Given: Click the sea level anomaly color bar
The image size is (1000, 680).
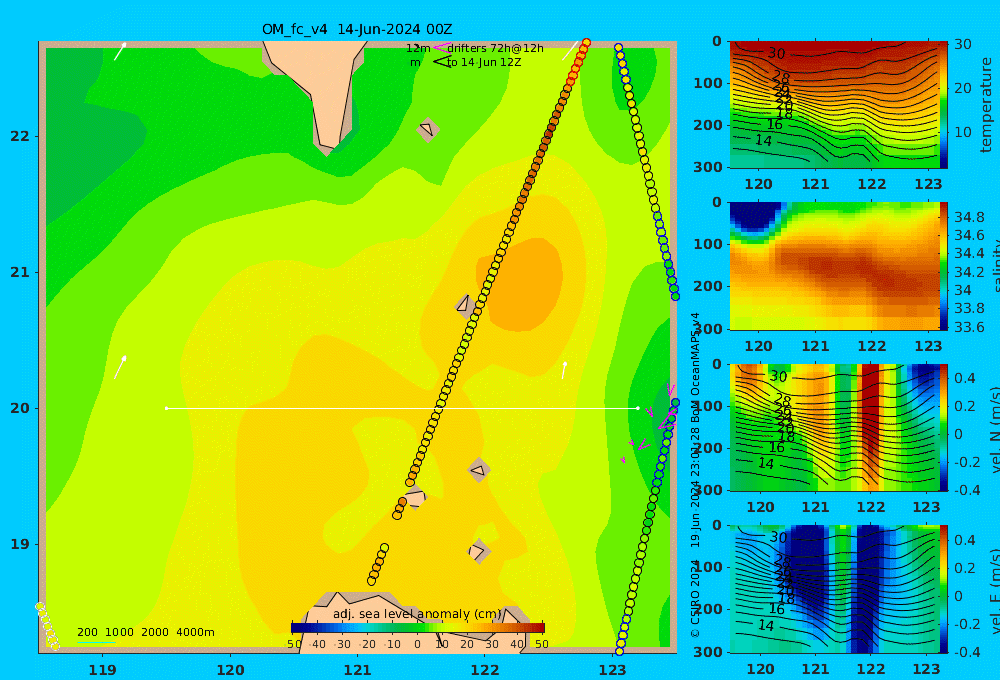Looking at the screenshot, I should (418, 627).
